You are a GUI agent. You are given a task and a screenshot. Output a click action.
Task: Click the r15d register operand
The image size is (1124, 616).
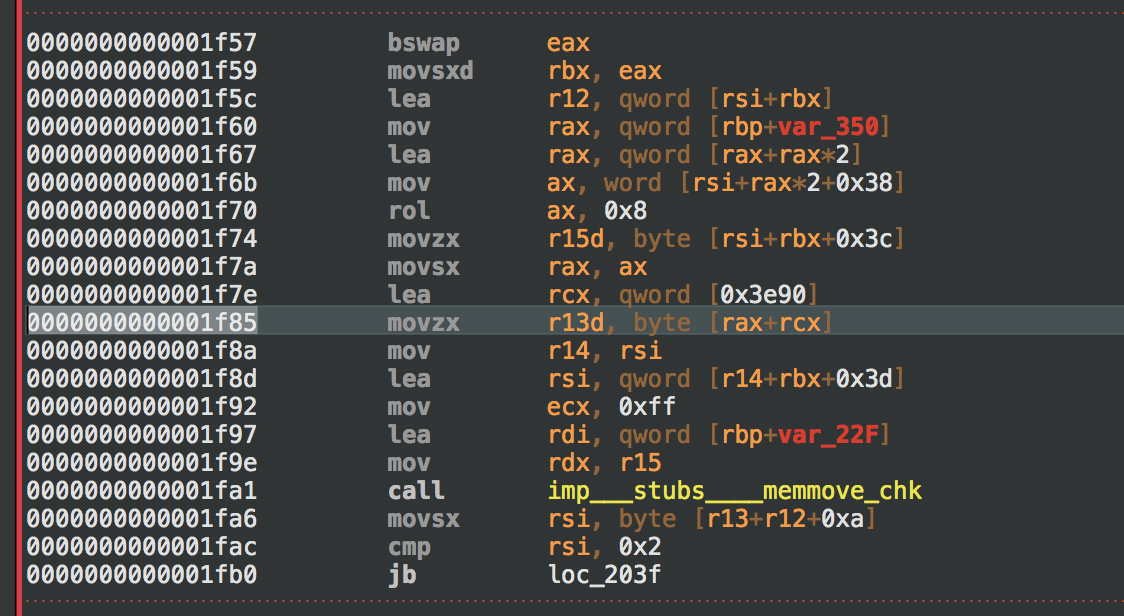coord(576,239)
